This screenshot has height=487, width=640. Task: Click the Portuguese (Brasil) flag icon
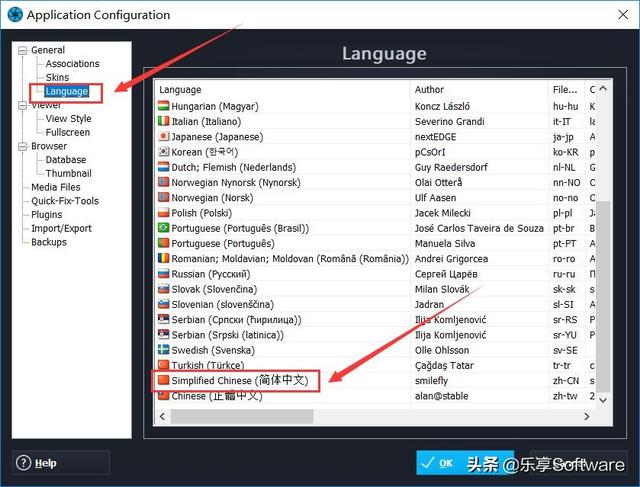[x=163, y=228]
